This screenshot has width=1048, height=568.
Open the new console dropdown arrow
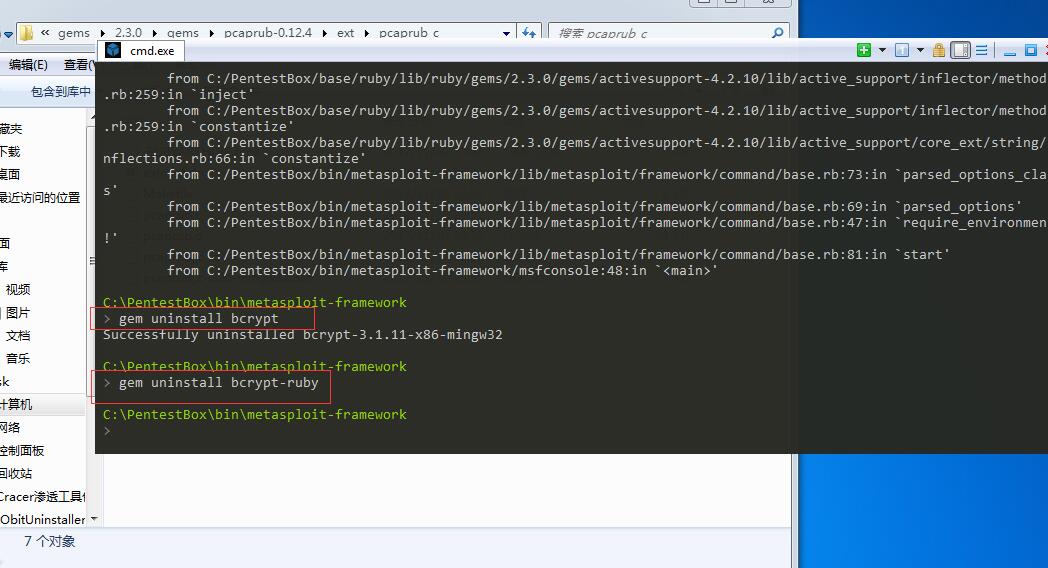(x=881, y=50)
